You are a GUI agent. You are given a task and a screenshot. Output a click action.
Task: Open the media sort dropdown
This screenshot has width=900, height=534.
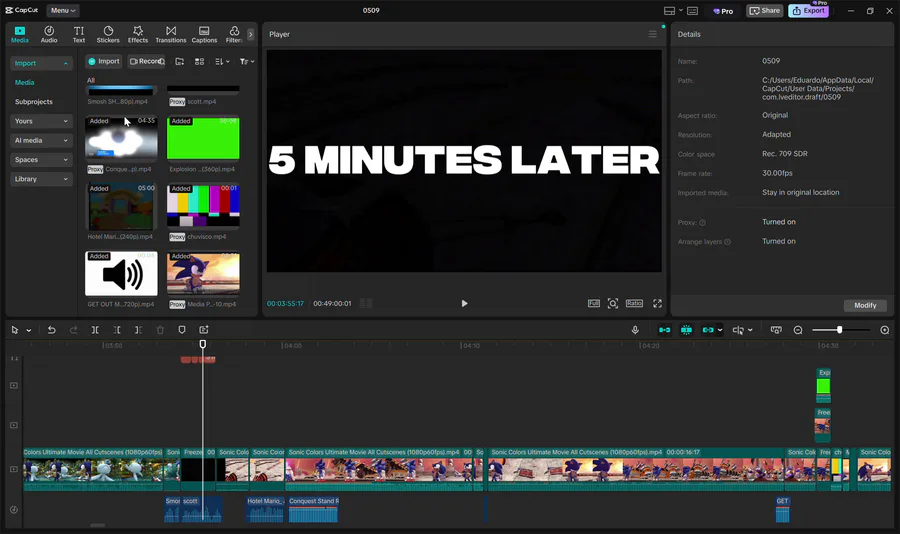tap(222, 61)
